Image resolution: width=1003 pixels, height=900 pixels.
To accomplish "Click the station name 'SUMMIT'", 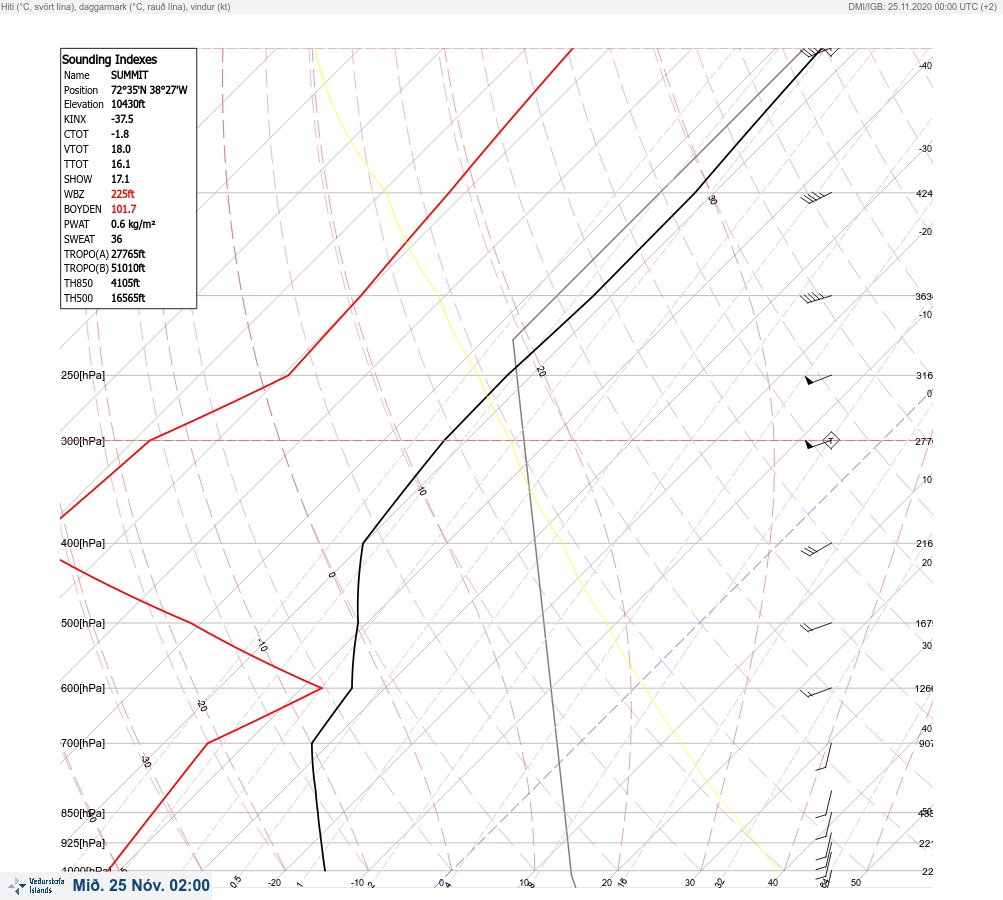I will click(x=129, y=75).
